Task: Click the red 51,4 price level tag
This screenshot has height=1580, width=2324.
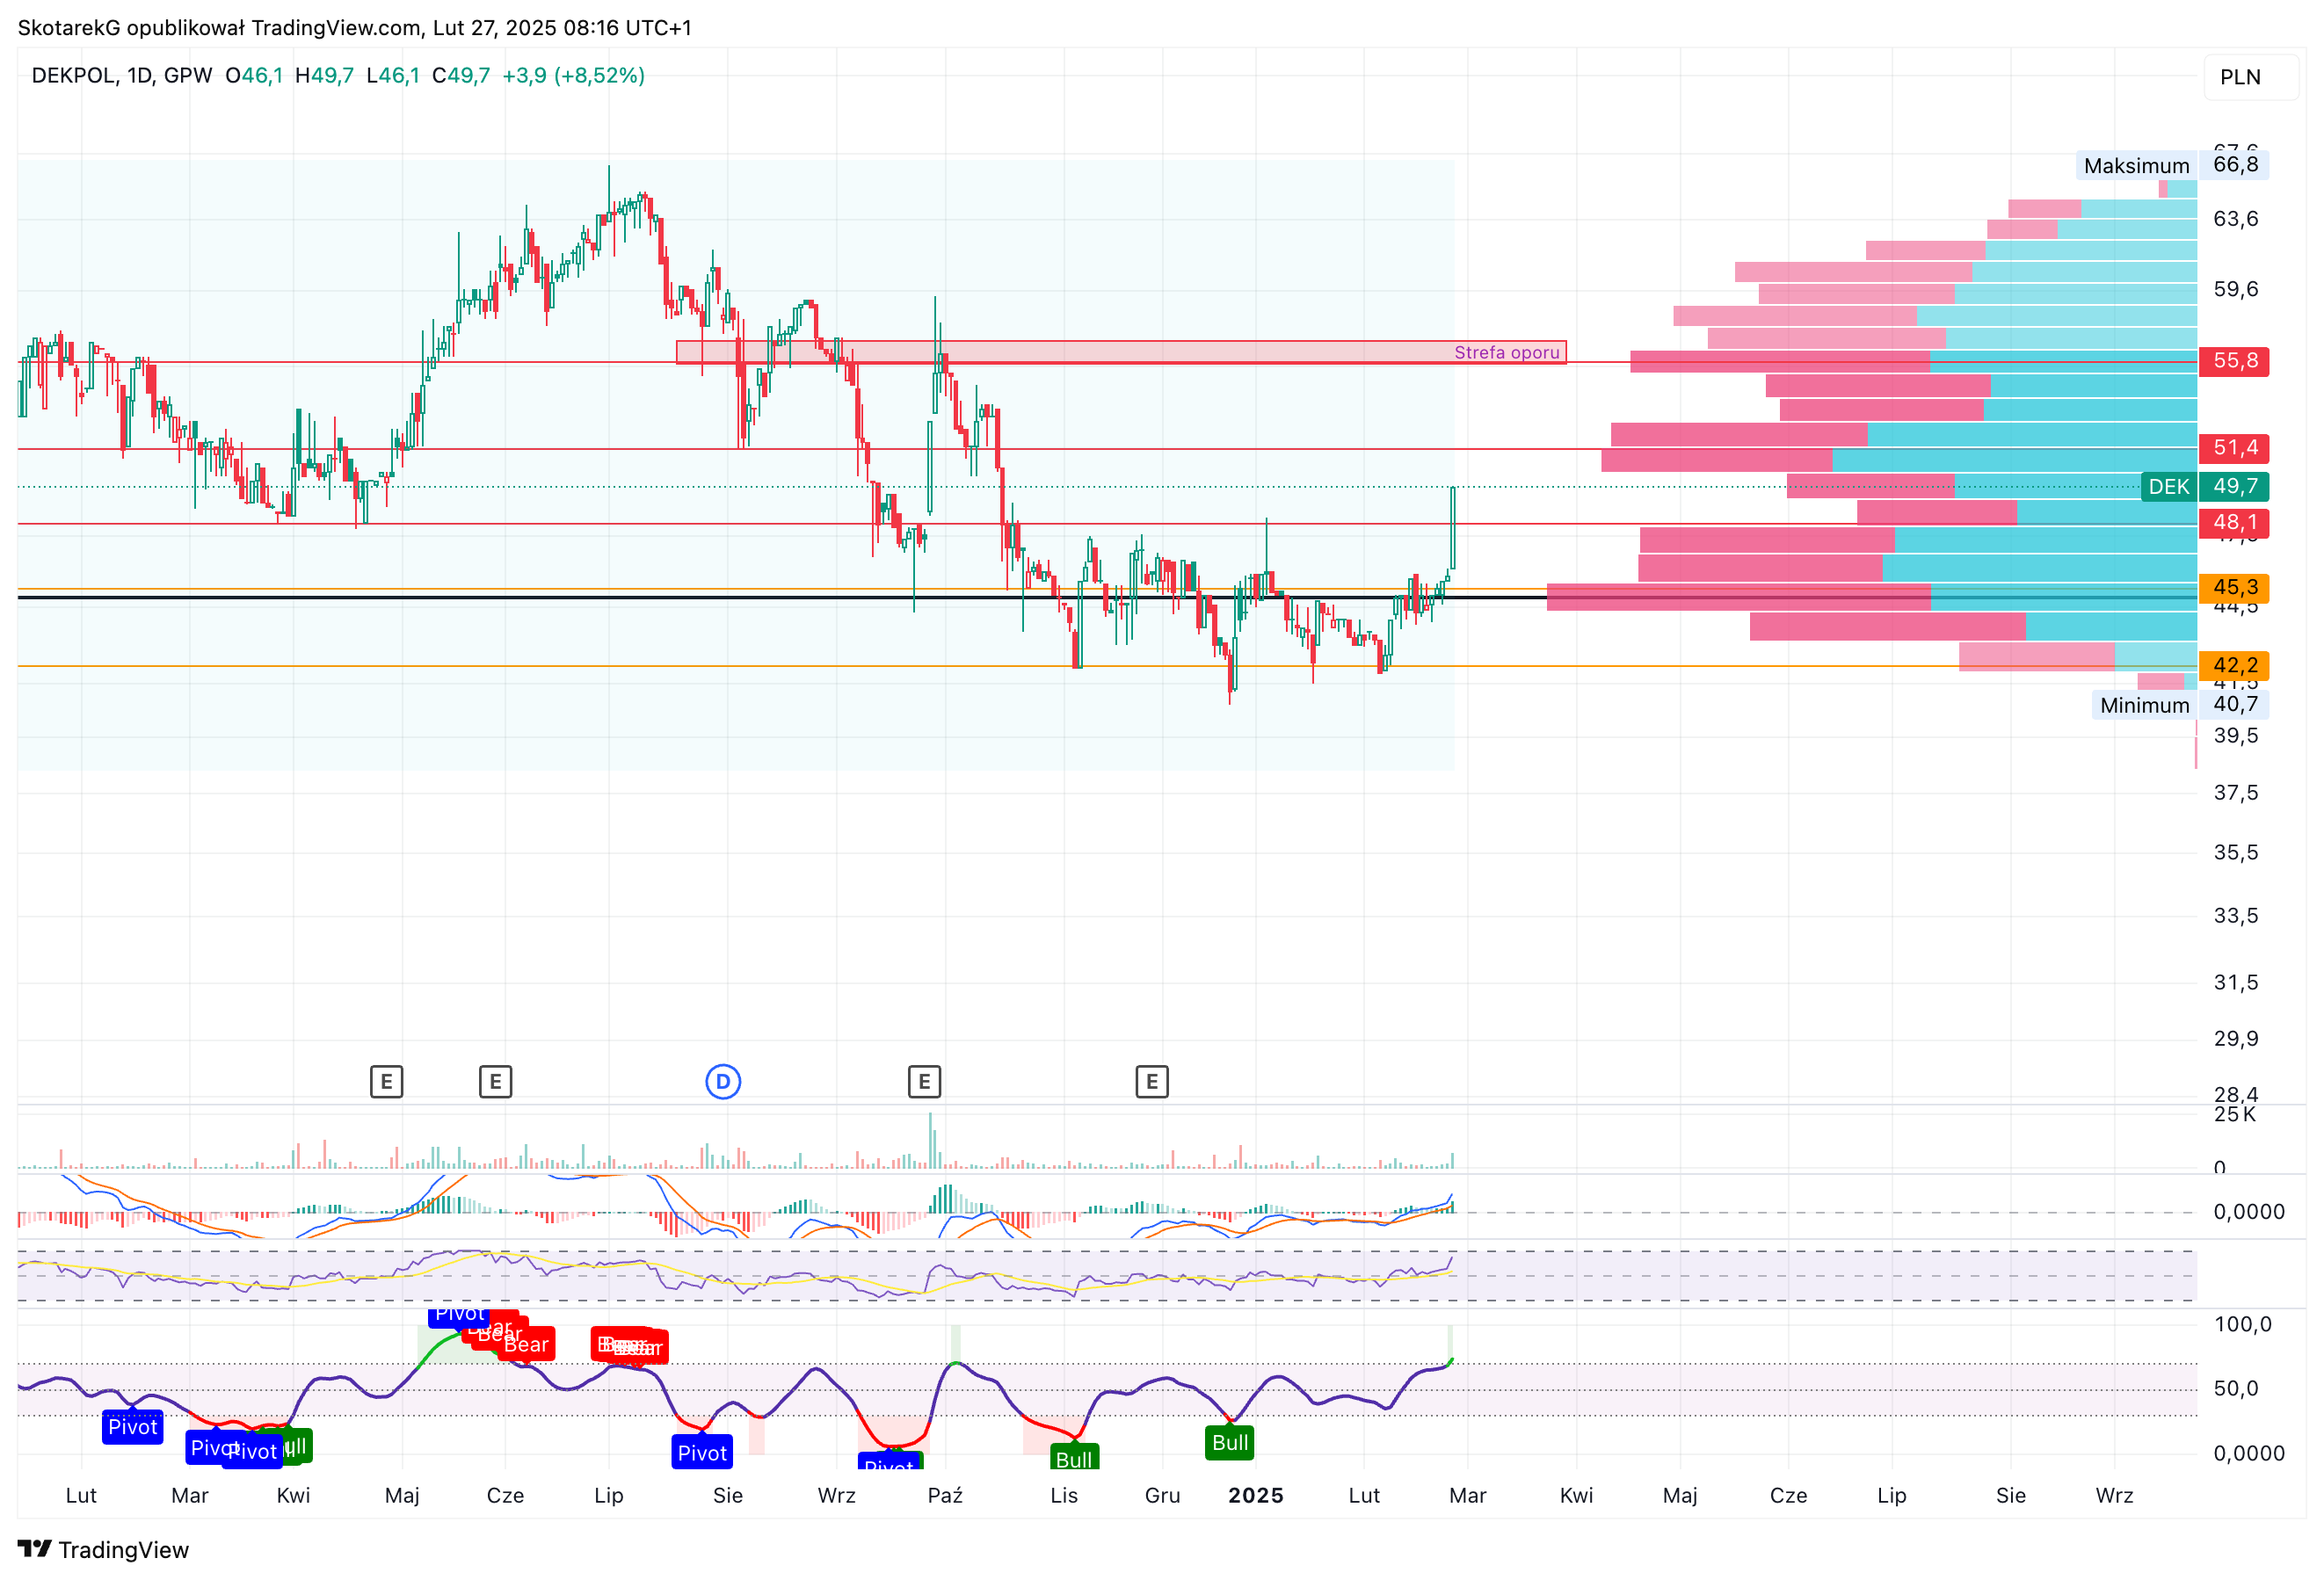Action: (x=2234, y=448)
